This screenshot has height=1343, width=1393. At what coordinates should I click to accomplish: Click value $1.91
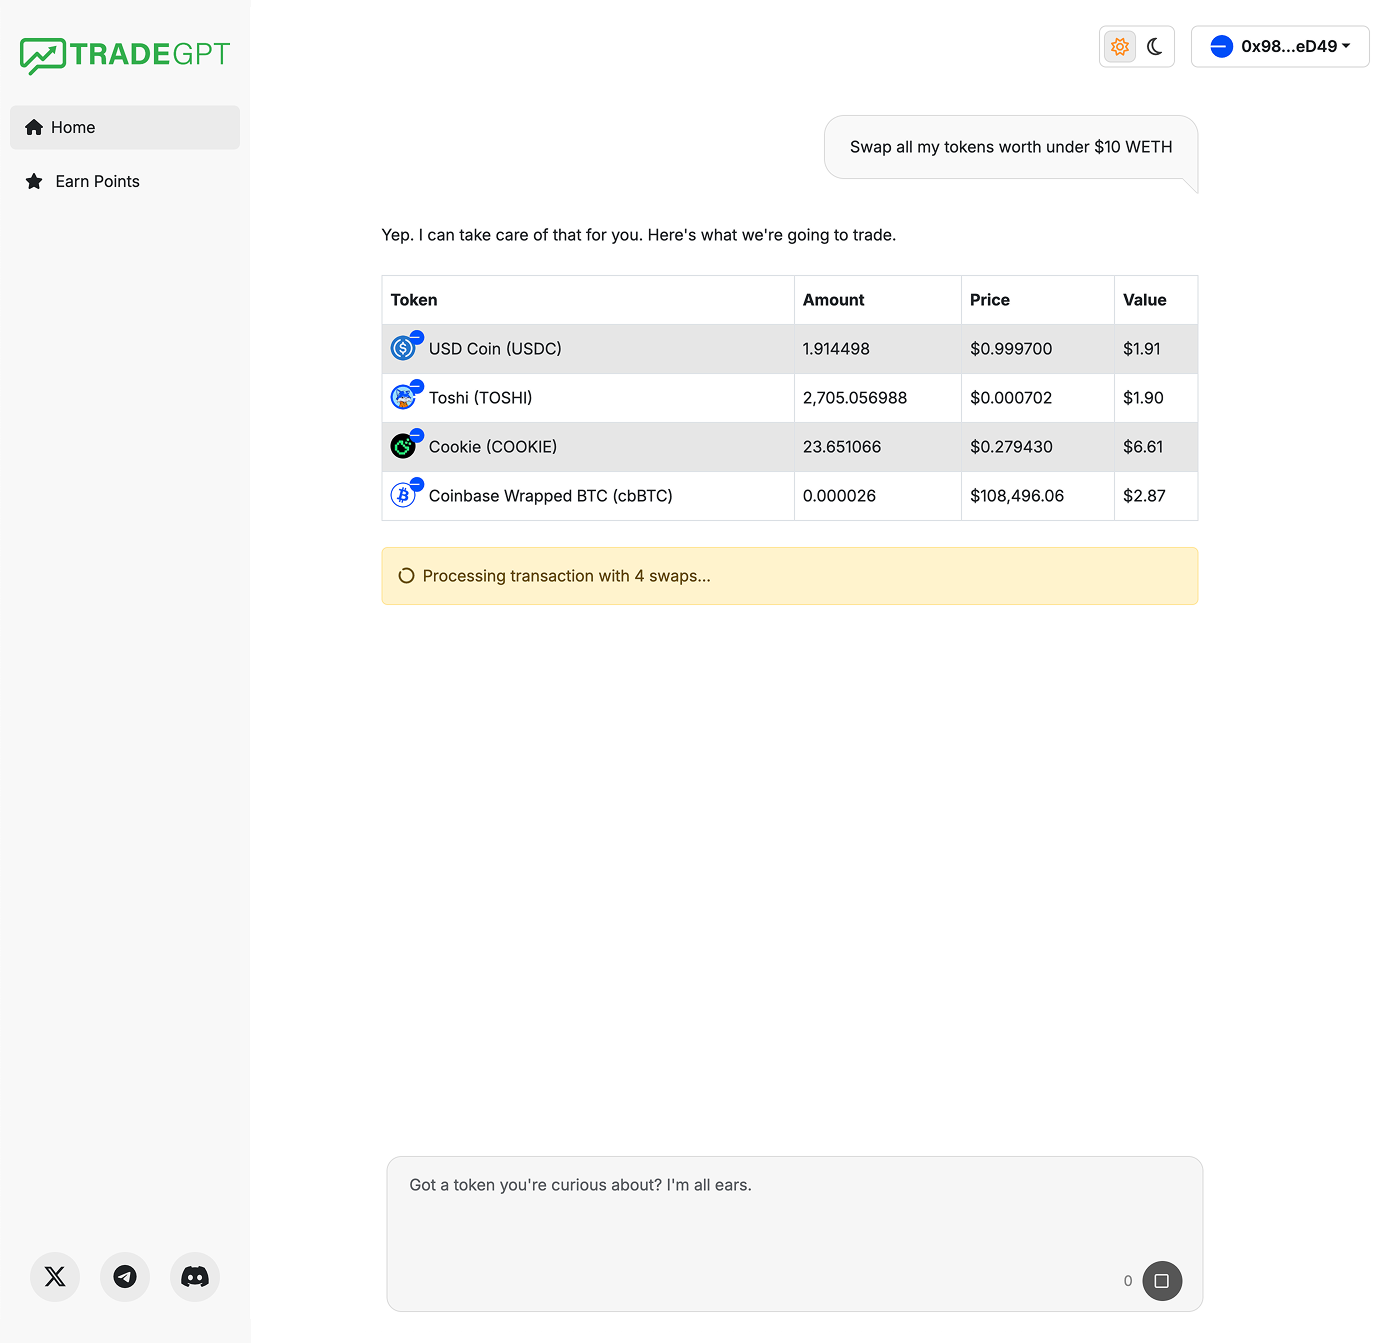(1142, 349)
